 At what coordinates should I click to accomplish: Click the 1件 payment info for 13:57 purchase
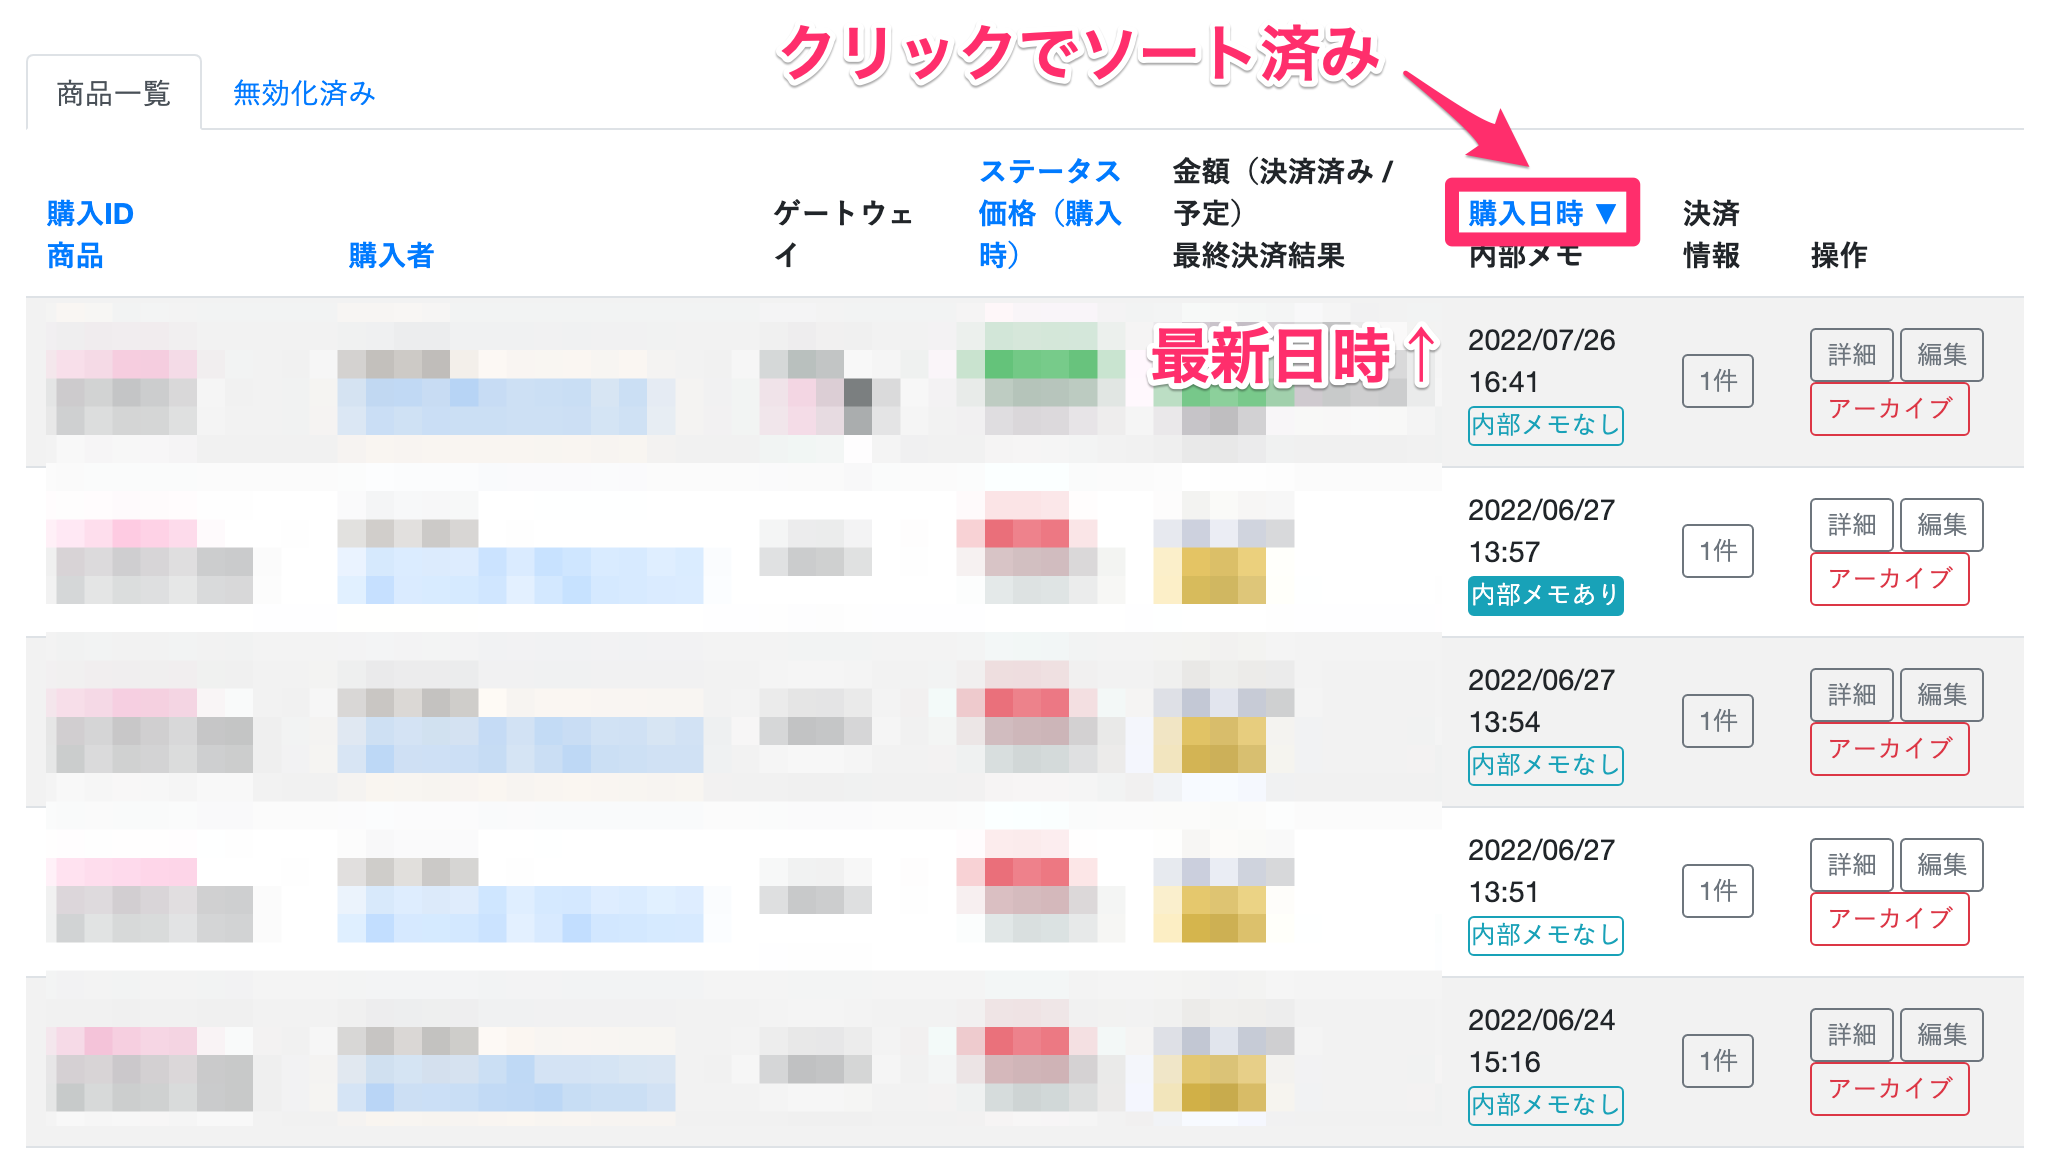click(1717, 551)
